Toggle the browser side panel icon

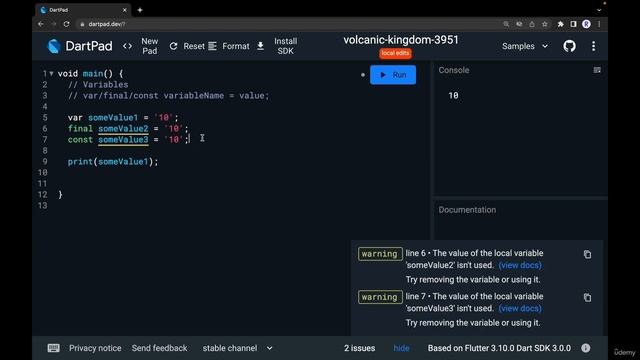(573, 24)
